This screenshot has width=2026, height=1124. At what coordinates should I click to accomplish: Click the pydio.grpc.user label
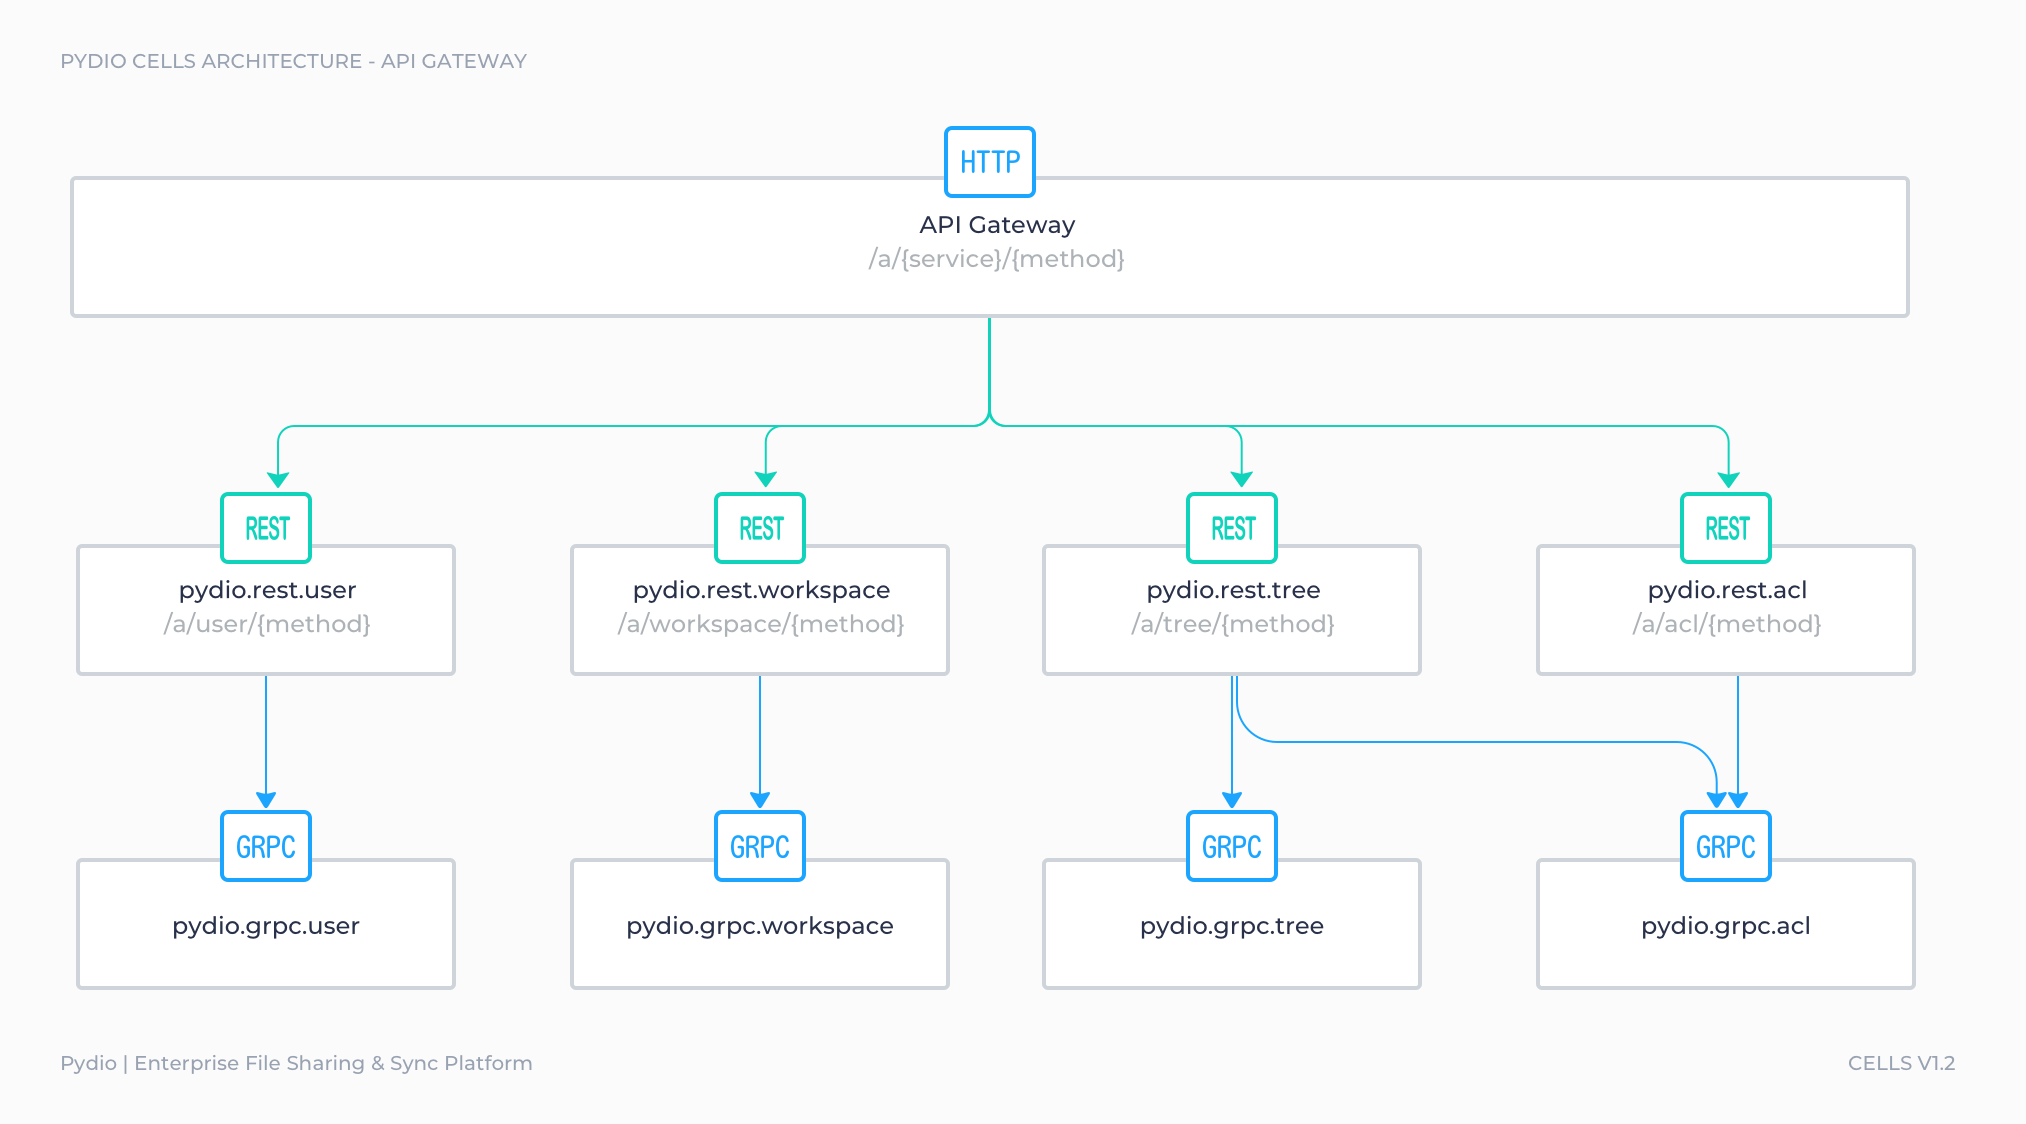point(266,926)
